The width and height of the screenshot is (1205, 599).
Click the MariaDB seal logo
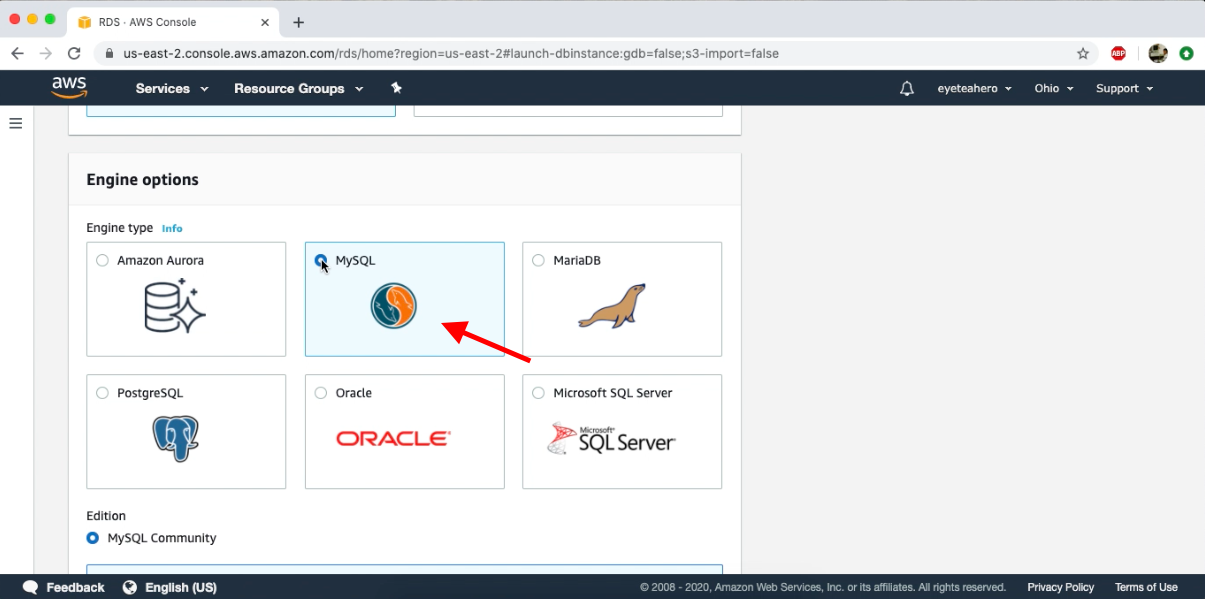point(612,306)
